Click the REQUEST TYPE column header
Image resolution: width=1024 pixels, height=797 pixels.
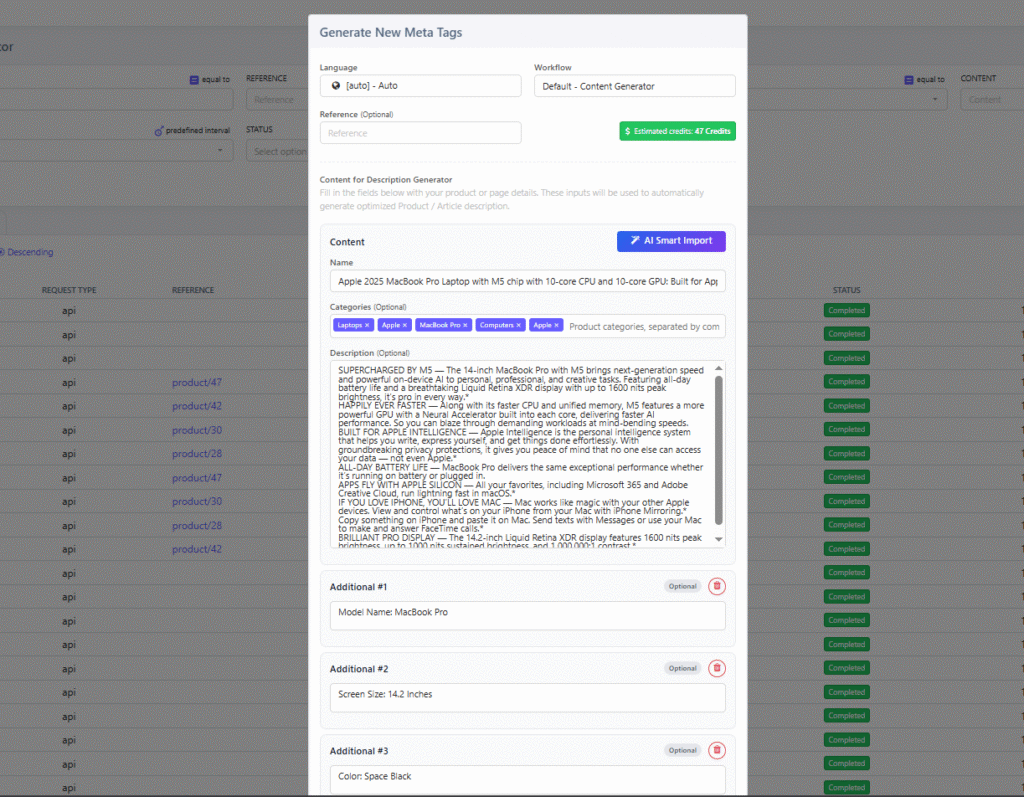69,290
